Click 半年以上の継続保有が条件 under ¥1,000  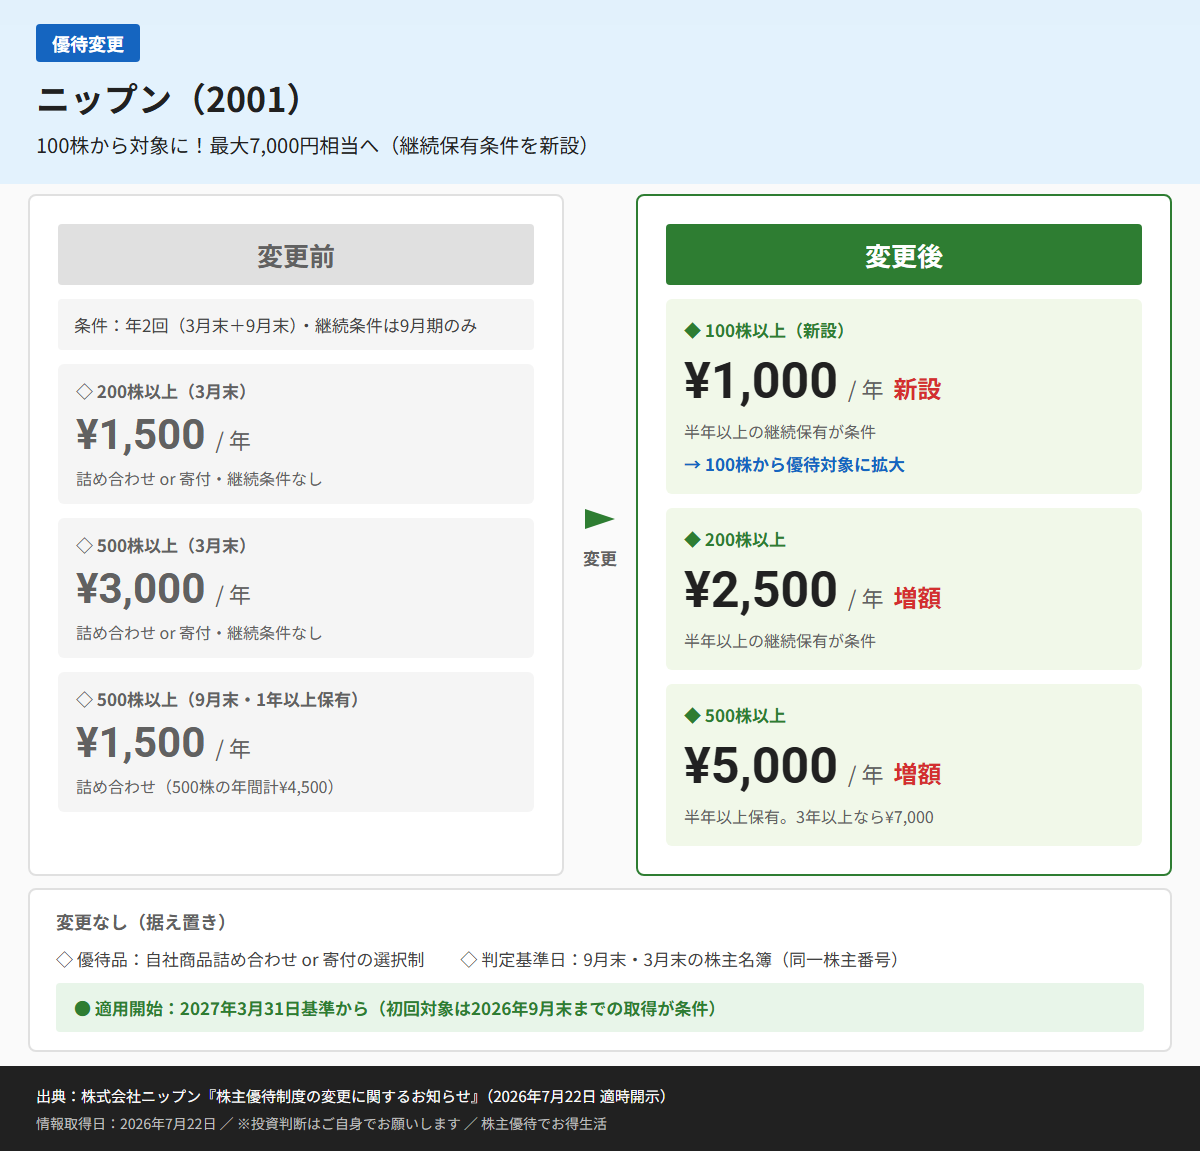(x=780, y=432)
